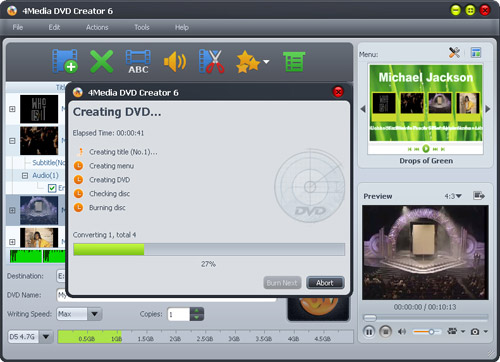Open the Writing Speed dropdown
Viewport: 500px width, 362px height.
tap(95, 314)
